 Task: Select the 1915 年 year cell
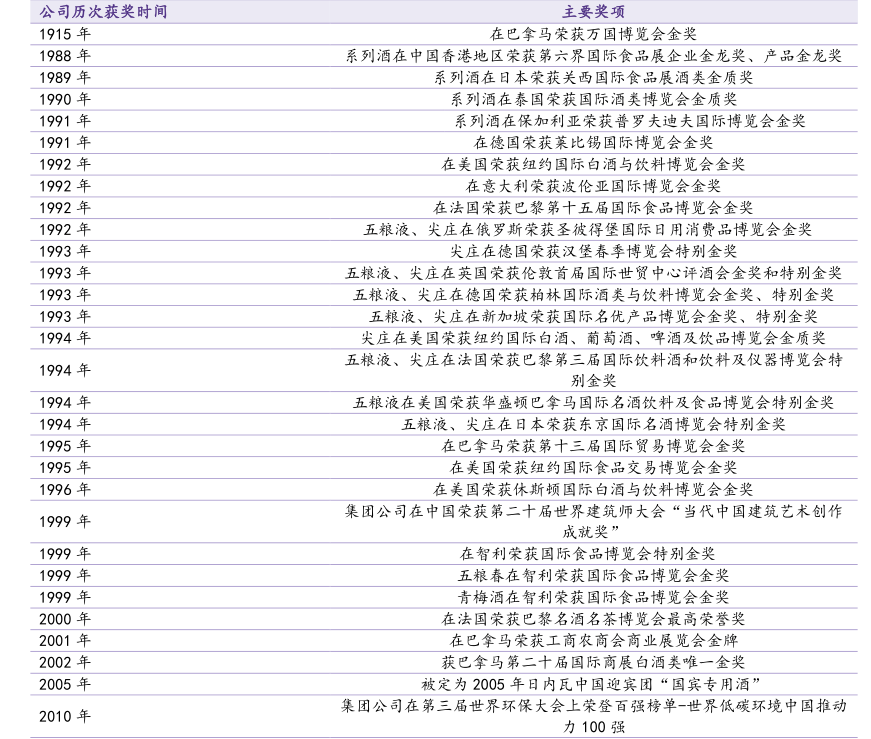[x=65, y=34]
